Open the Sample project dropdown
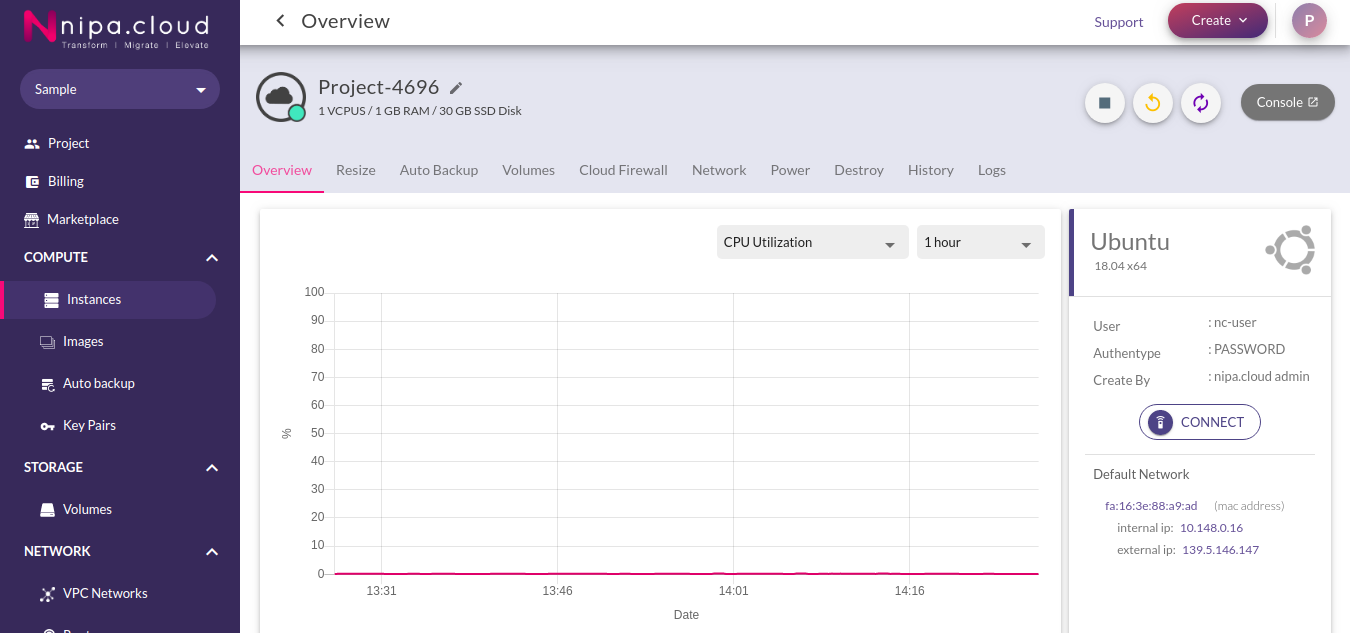 [x=120, y=89]
